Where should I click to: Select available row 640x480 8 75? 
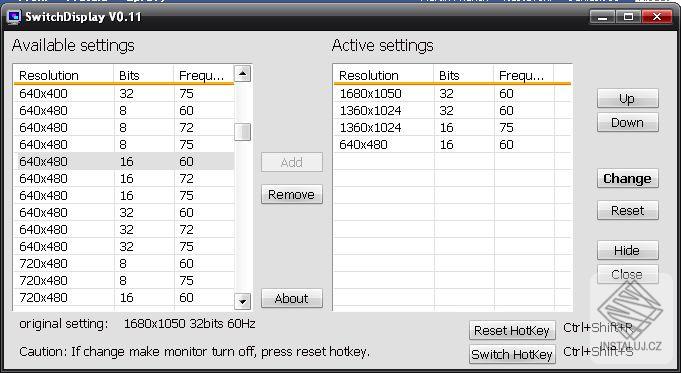[124, 144]
